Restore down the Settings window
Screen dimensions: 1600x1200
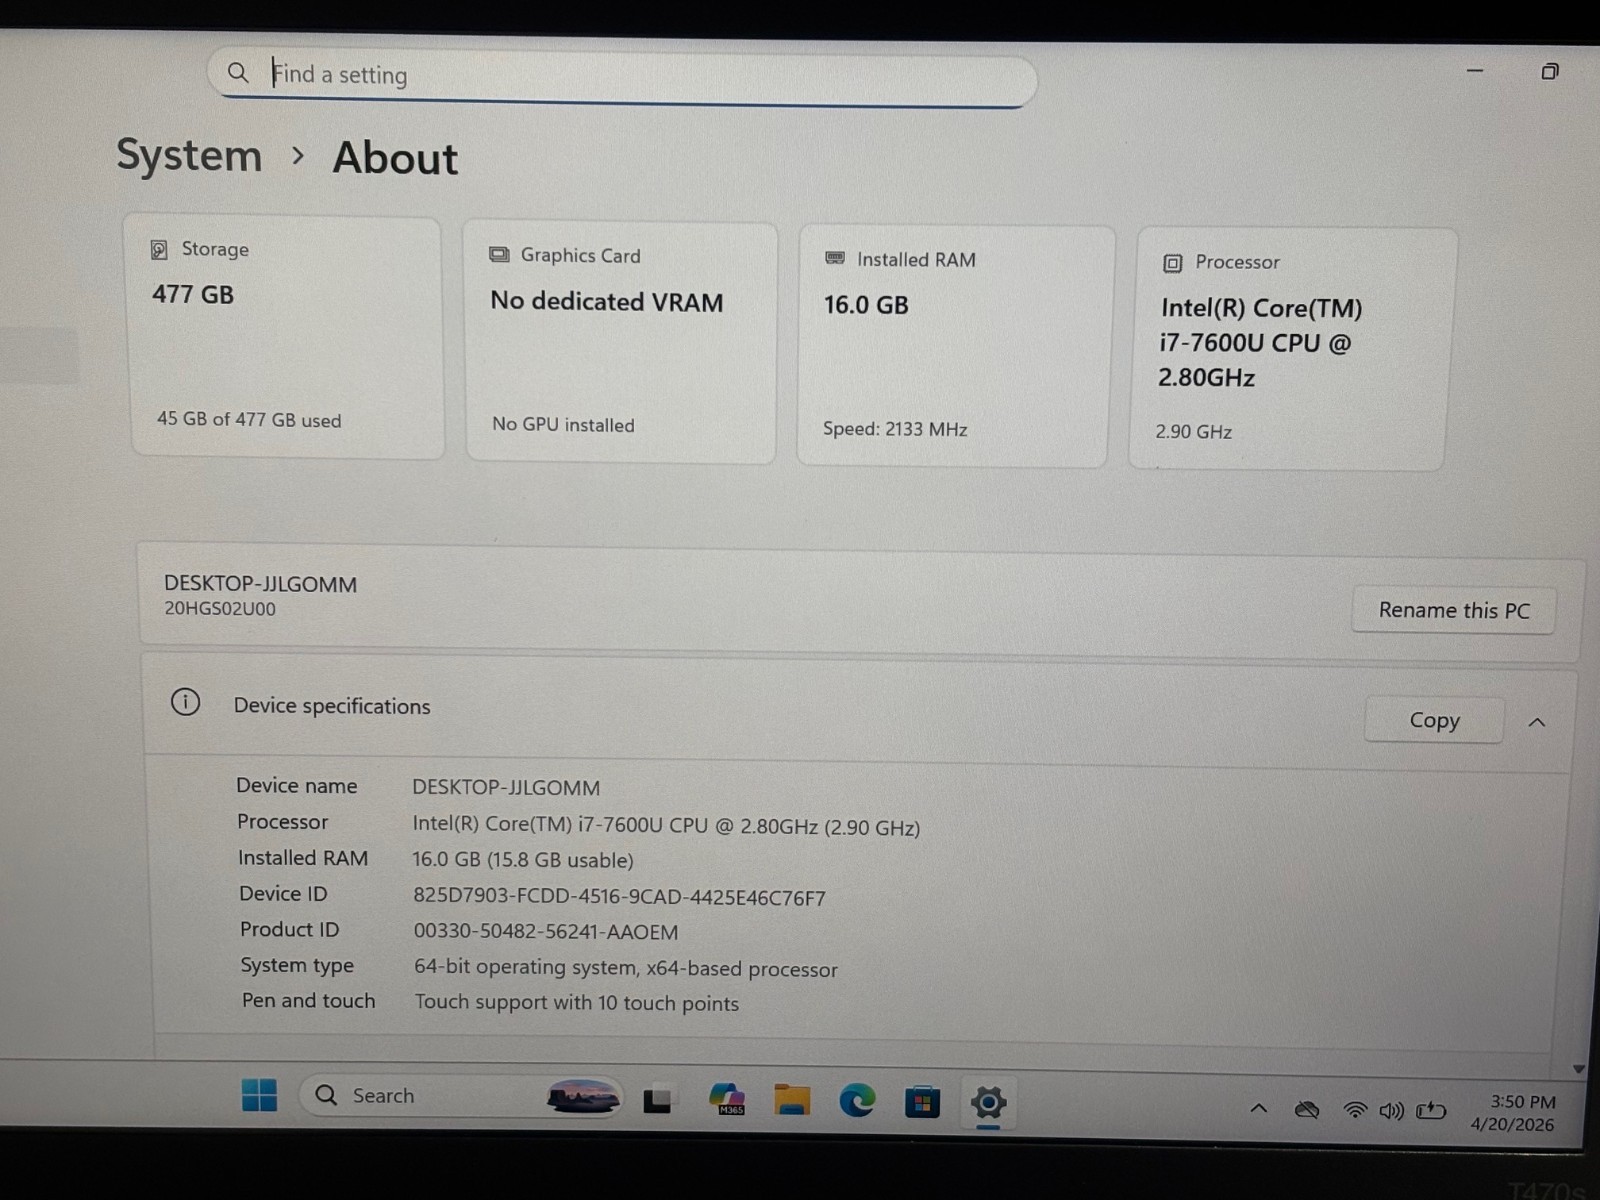click(1550, 71)
